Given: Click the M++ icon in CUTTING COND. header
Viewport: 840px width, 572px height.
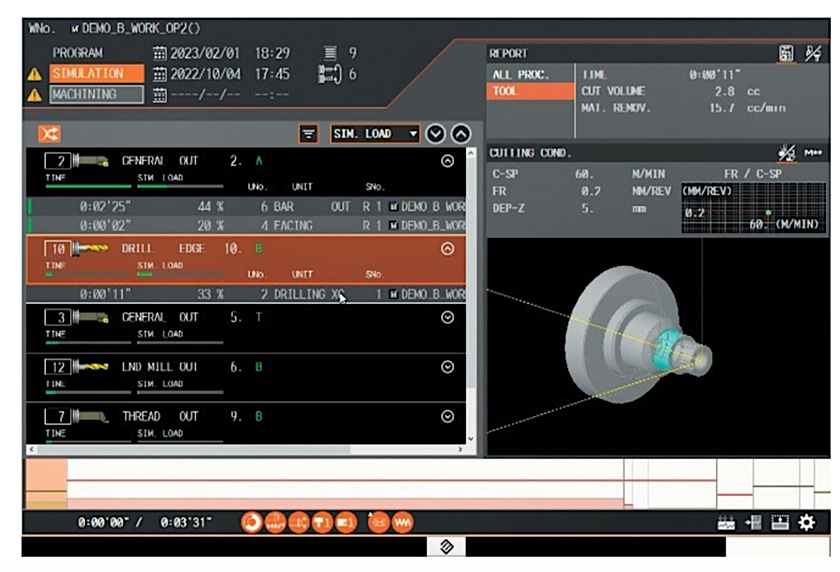Looking at the screenshot, I should tap(812, 152).
